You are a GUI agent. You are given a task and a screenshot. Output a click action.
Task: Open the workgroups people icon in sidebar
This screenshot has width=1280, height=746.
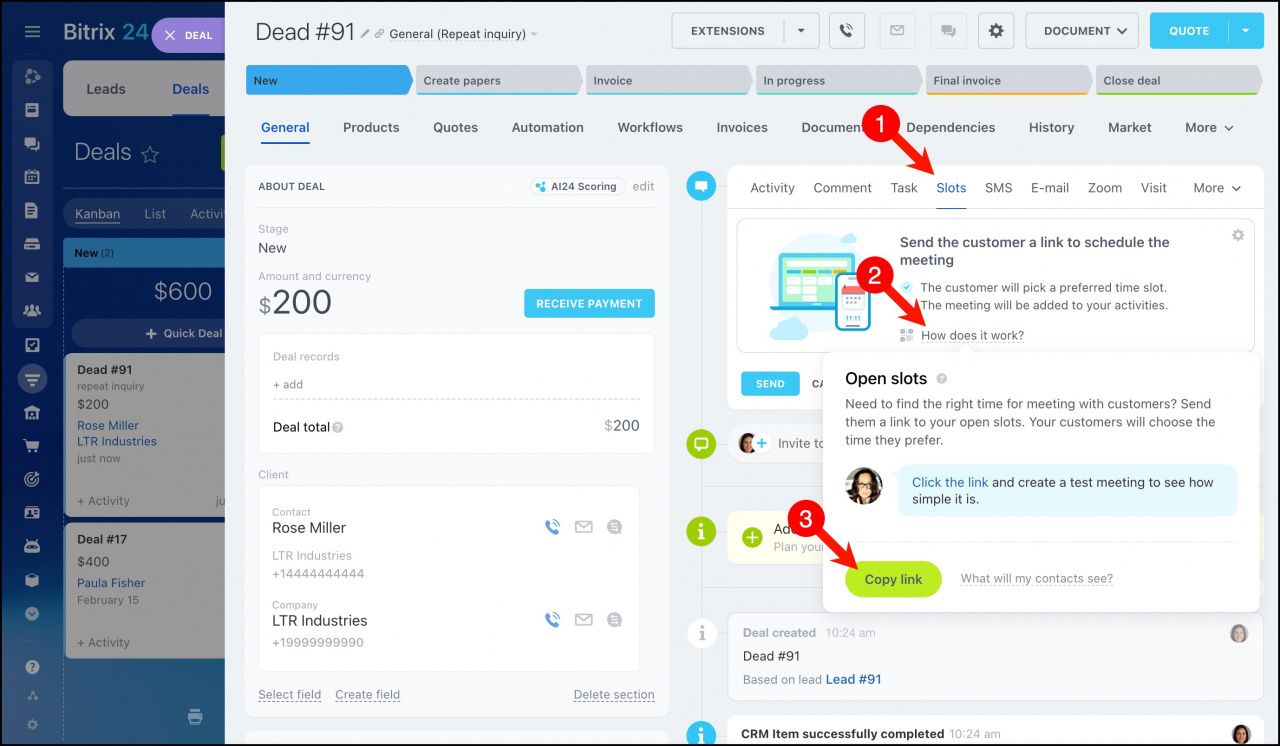coord(32,311)
